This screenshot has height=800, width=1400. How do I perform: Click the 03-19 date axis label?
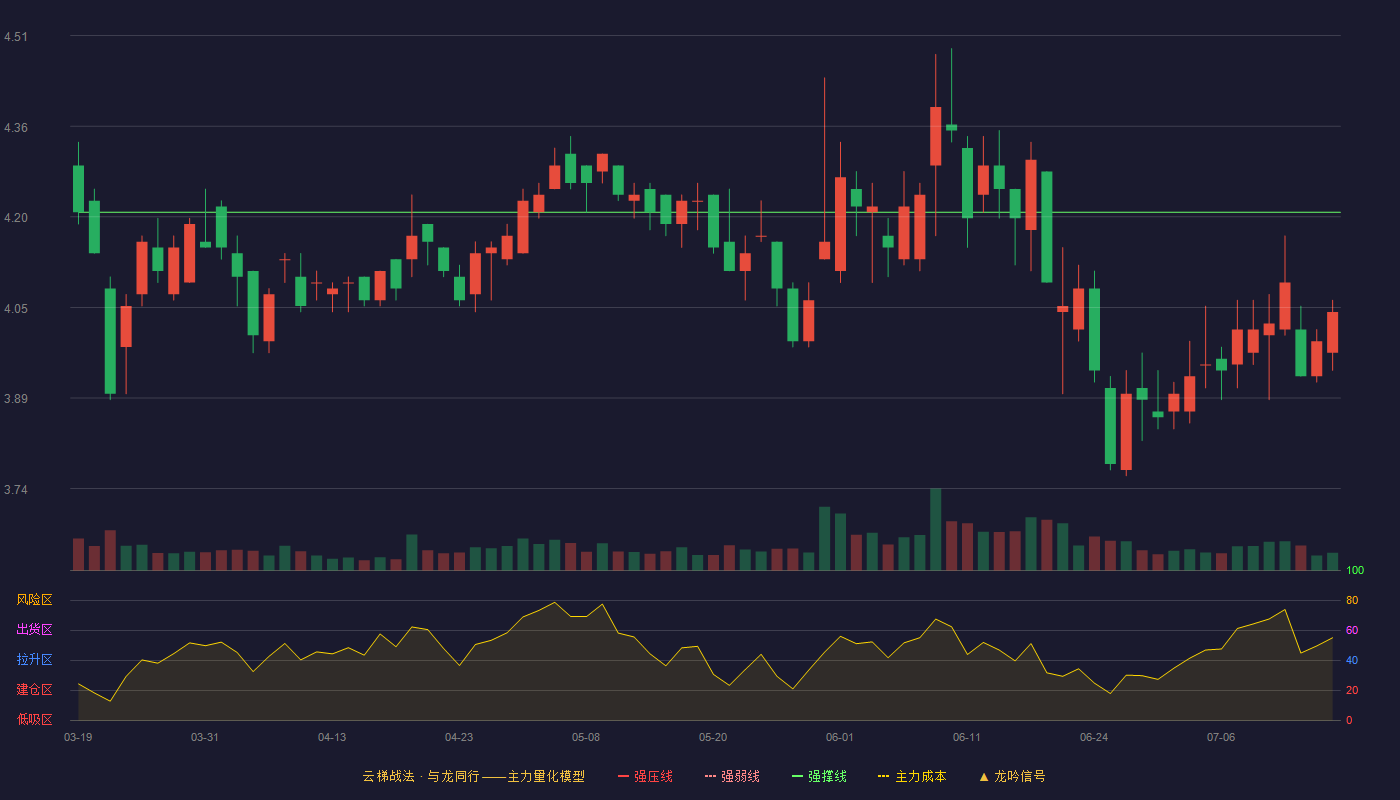[78, 737]
